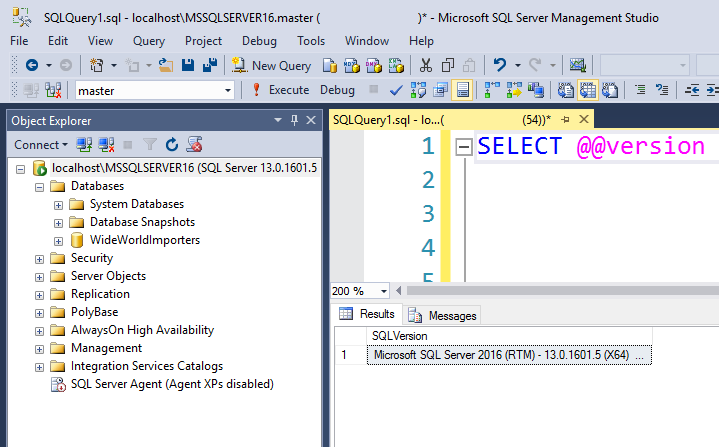Click the Navigate Backward arrow icon
This screenshot has width=719, height=447.
point(32,66)
